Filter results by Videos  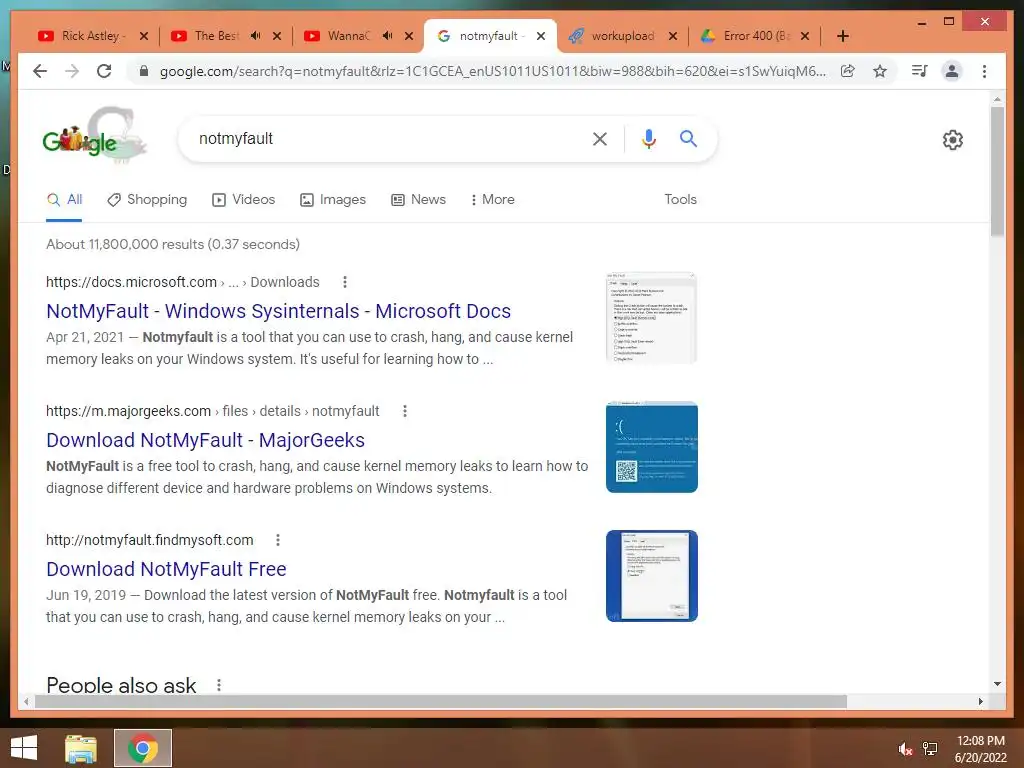pos(244,200)
